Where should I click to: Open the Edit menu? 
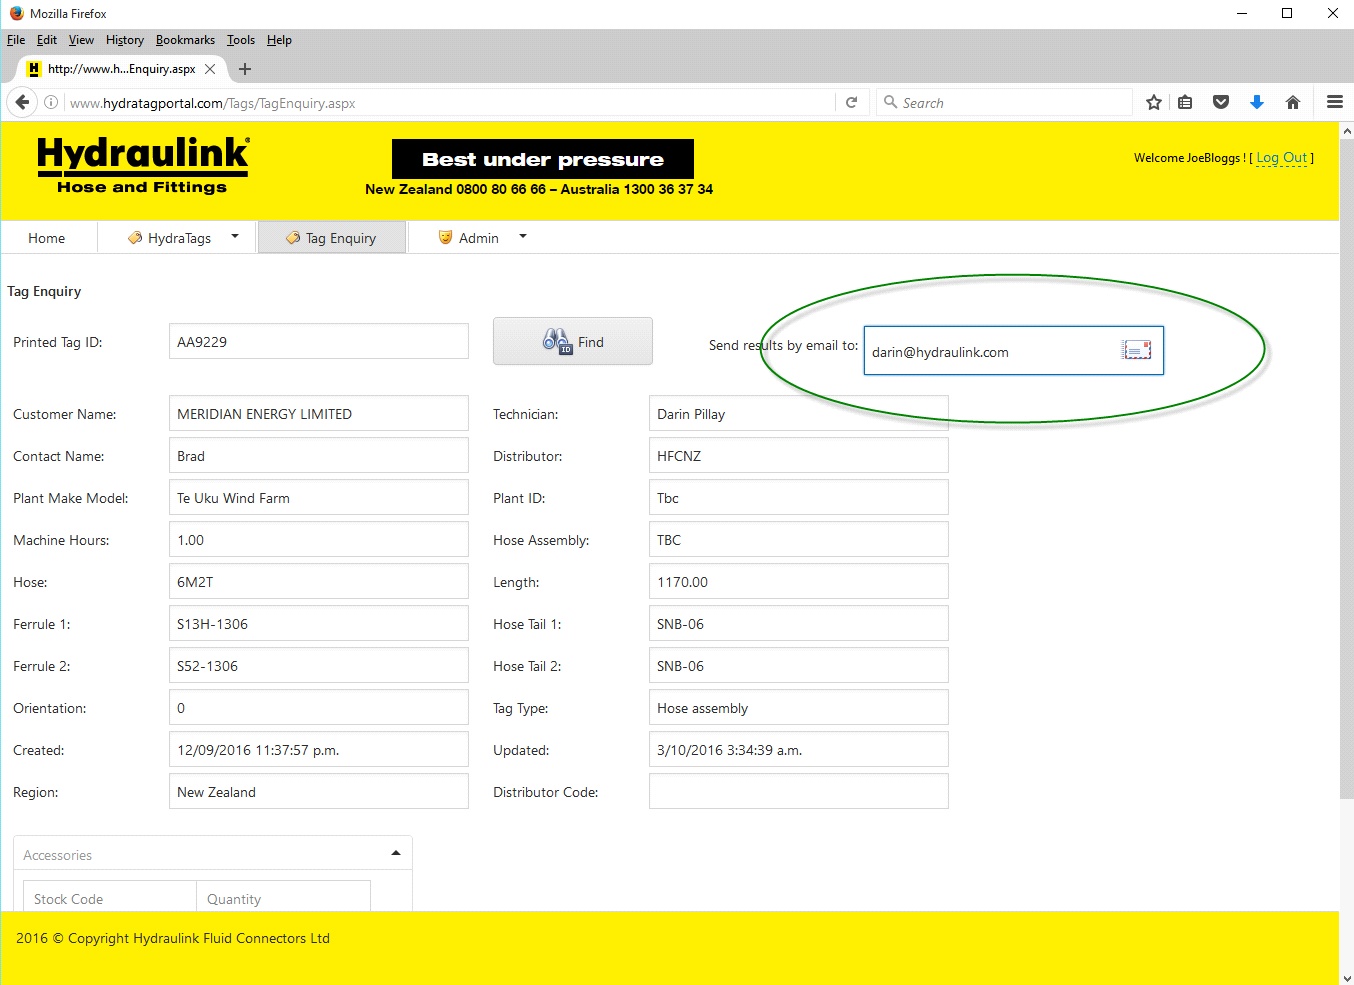point(47,40)
